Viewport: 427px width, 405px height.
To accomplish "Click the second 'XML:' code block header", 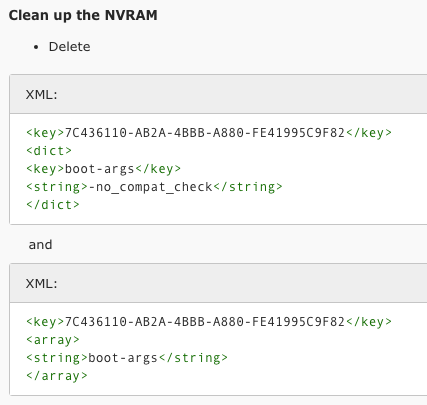I will pos(218,283).
